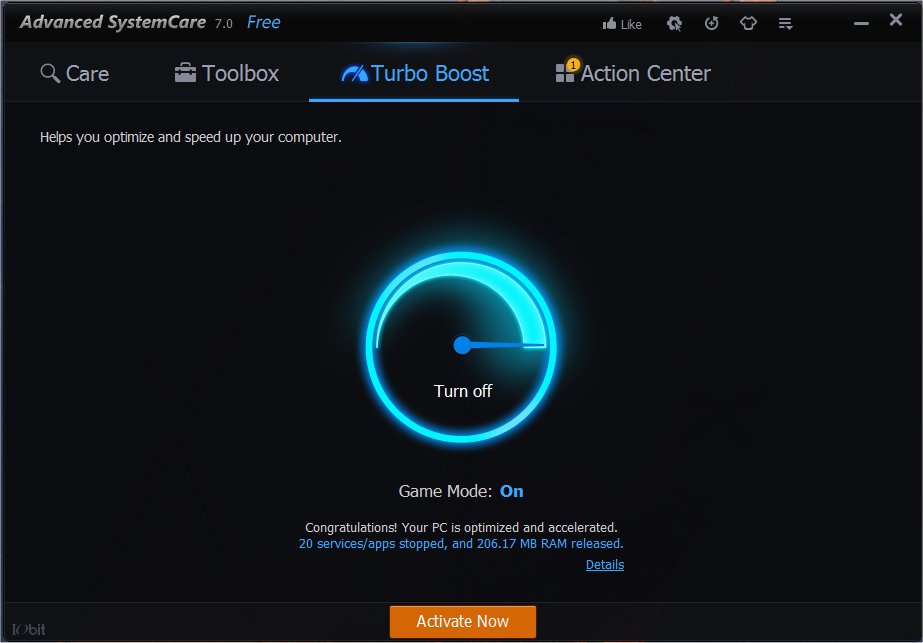Open the more options menu icon
Viewport: 923px width, 643px height.
pos(785,24)
